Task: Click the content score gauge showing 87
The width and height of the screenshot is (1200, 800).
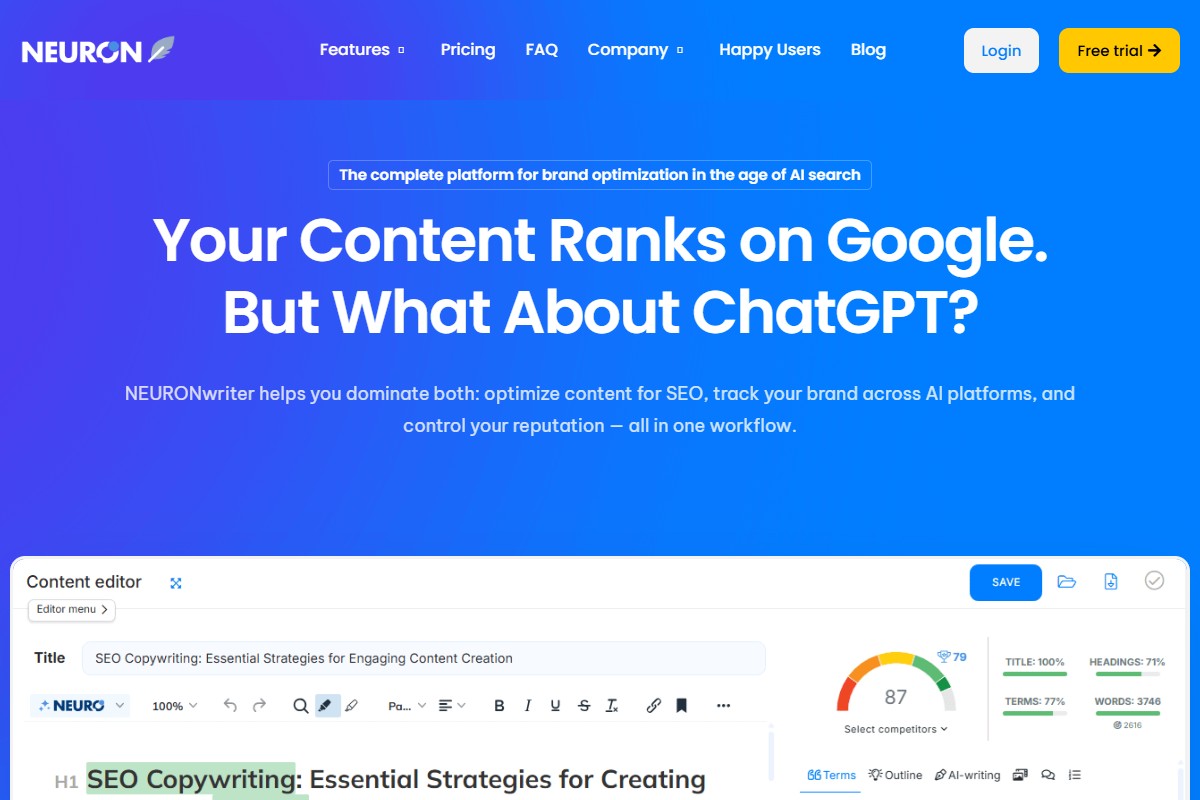Action: click(895, 690)
